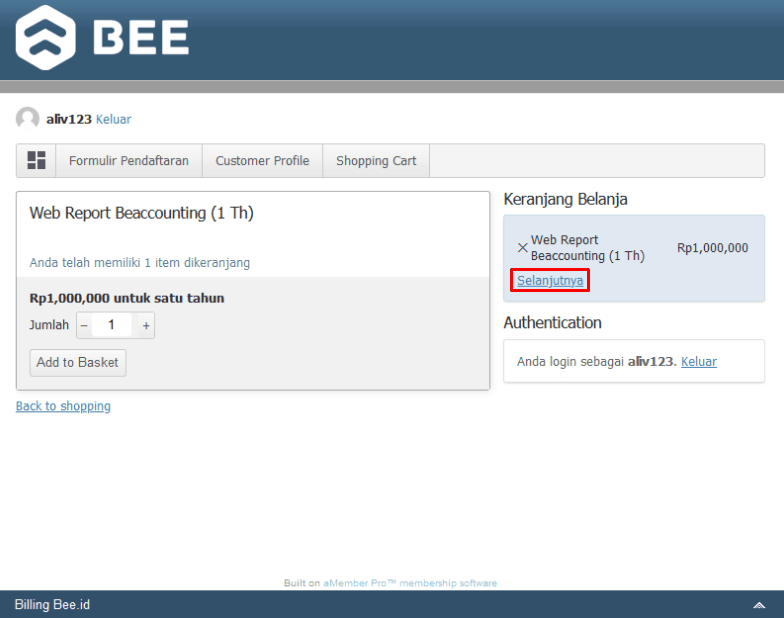Image resolution: width=784 pixels, height=618 pixels.
Task: Click 'Anda telah memiliki 1 item dikeranjang' text
Action: 140,262
